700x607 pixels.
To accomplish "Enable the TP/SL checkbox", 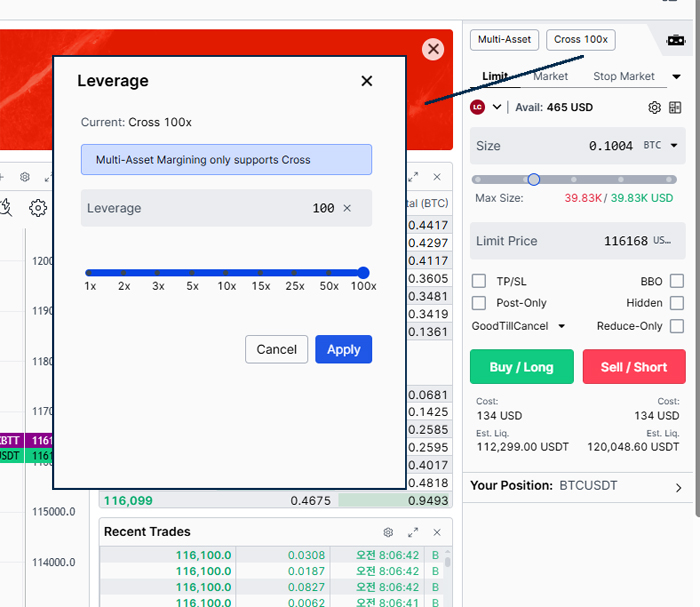I will click(479, 282).
